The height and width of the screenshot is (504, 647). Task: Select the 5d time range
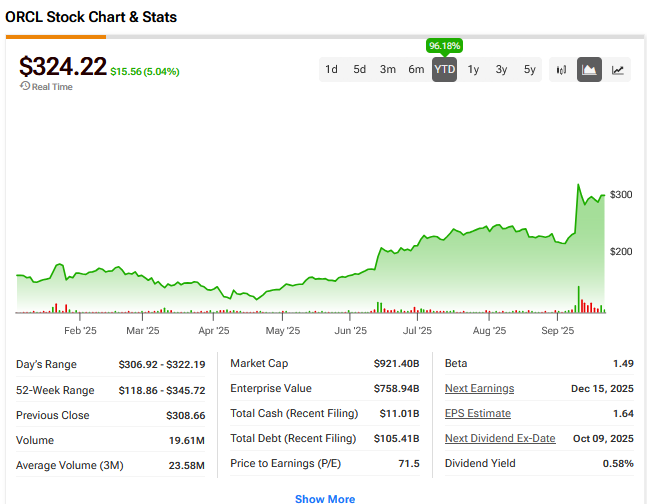pyautogui.click(x=360, y=70)
